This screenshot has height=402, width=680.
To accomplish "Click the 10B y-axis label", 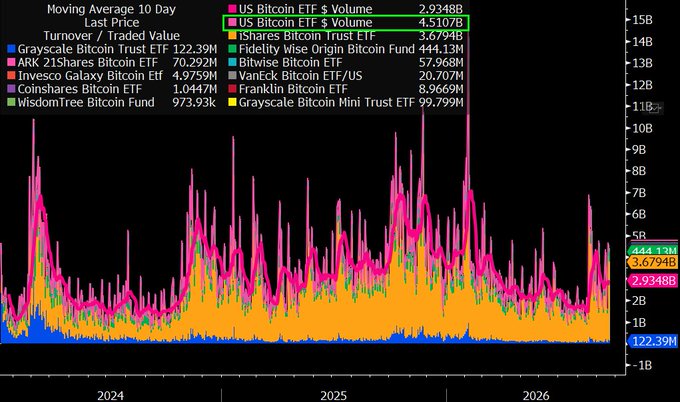I will pyautogui.click(x=642, y=128).
